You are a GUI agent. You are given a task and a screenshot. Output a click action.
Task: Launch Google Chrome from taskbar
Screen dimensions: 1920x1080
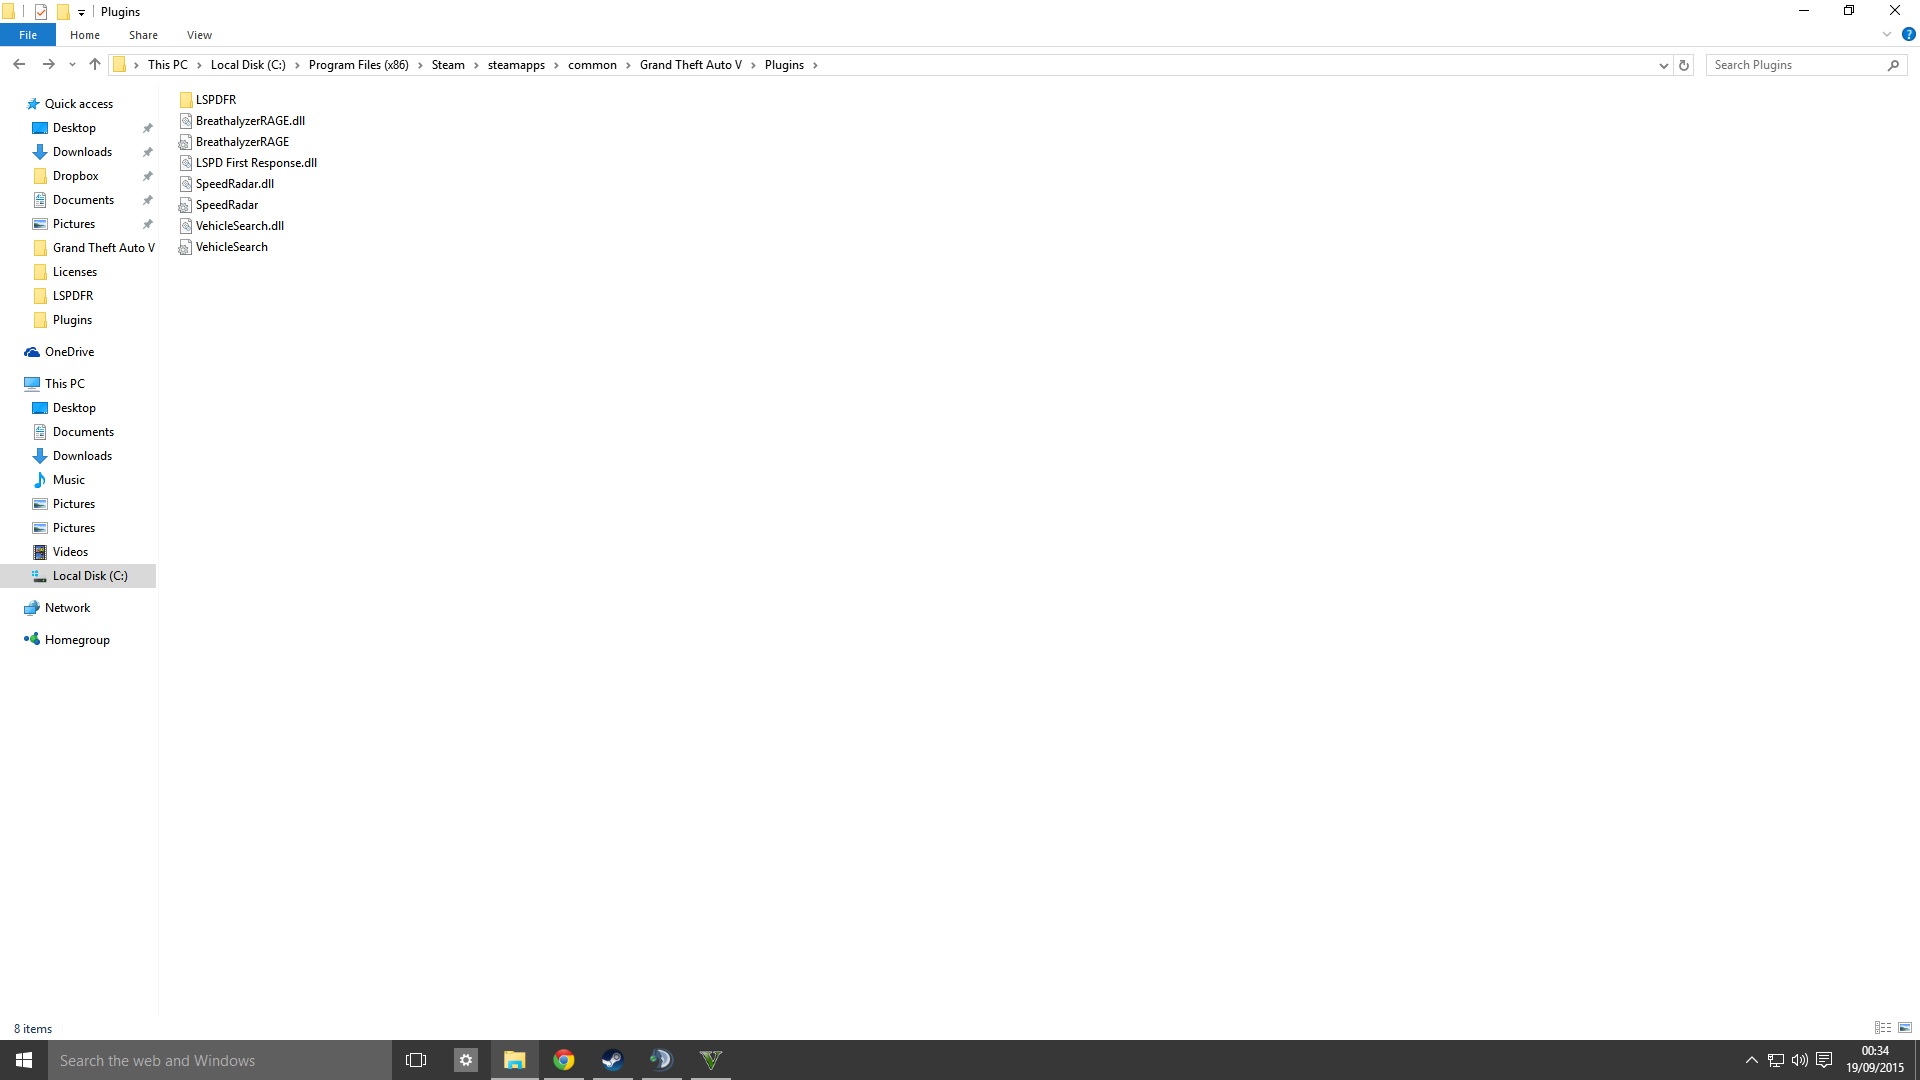pyautogui.click(x=564, y=1060)
